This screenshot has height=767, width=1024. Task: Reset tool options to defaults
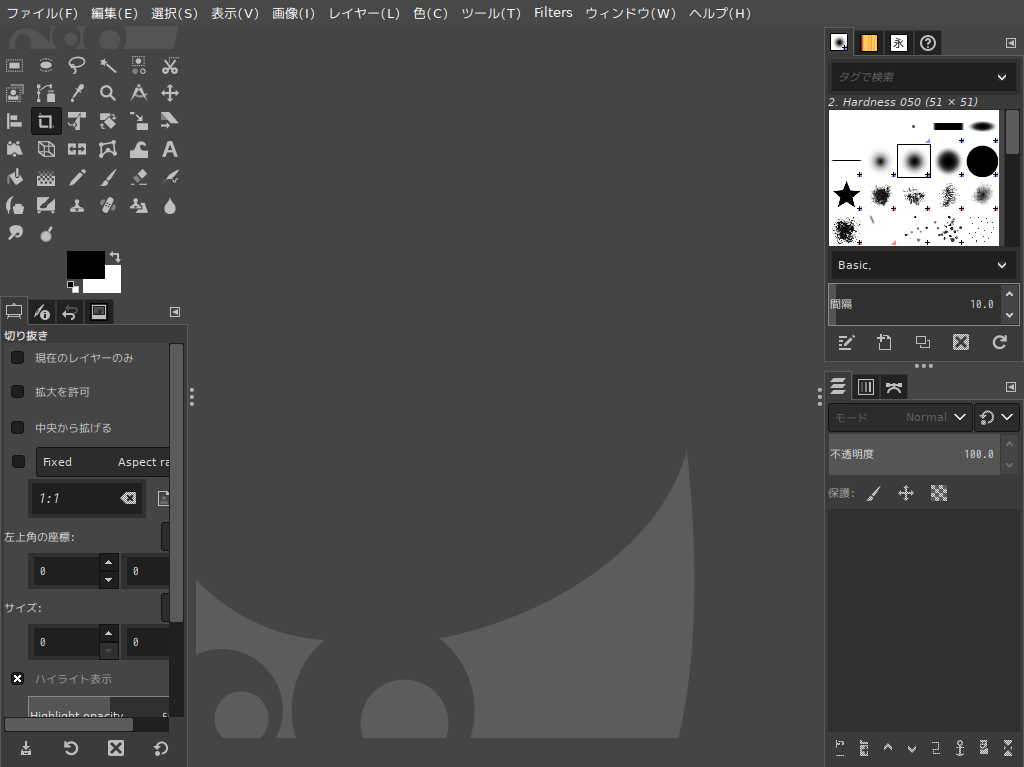(x=161, y=748)
